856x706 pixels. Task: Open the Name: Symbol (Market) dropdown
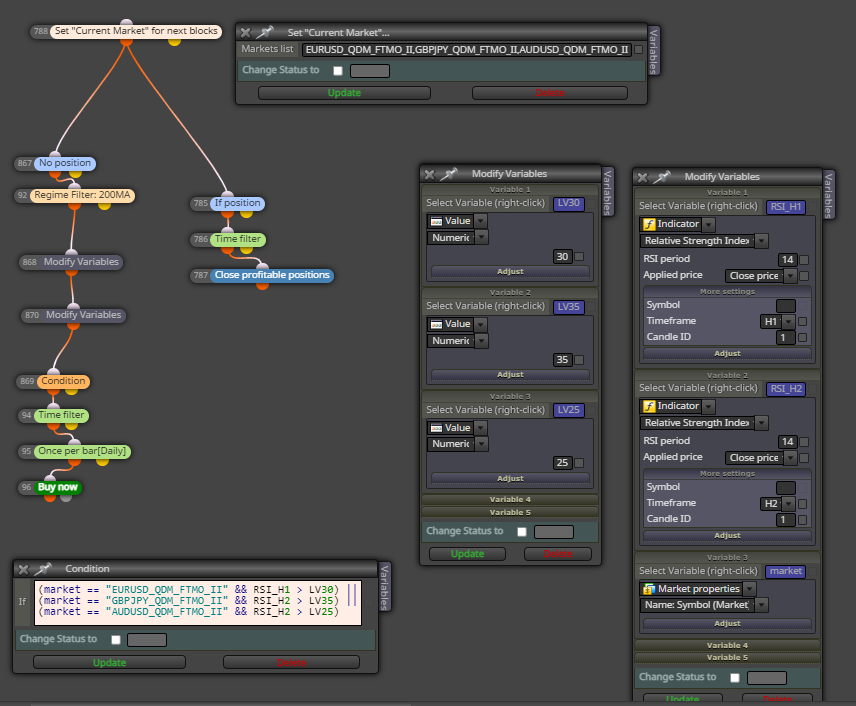(x=761, y=605)
